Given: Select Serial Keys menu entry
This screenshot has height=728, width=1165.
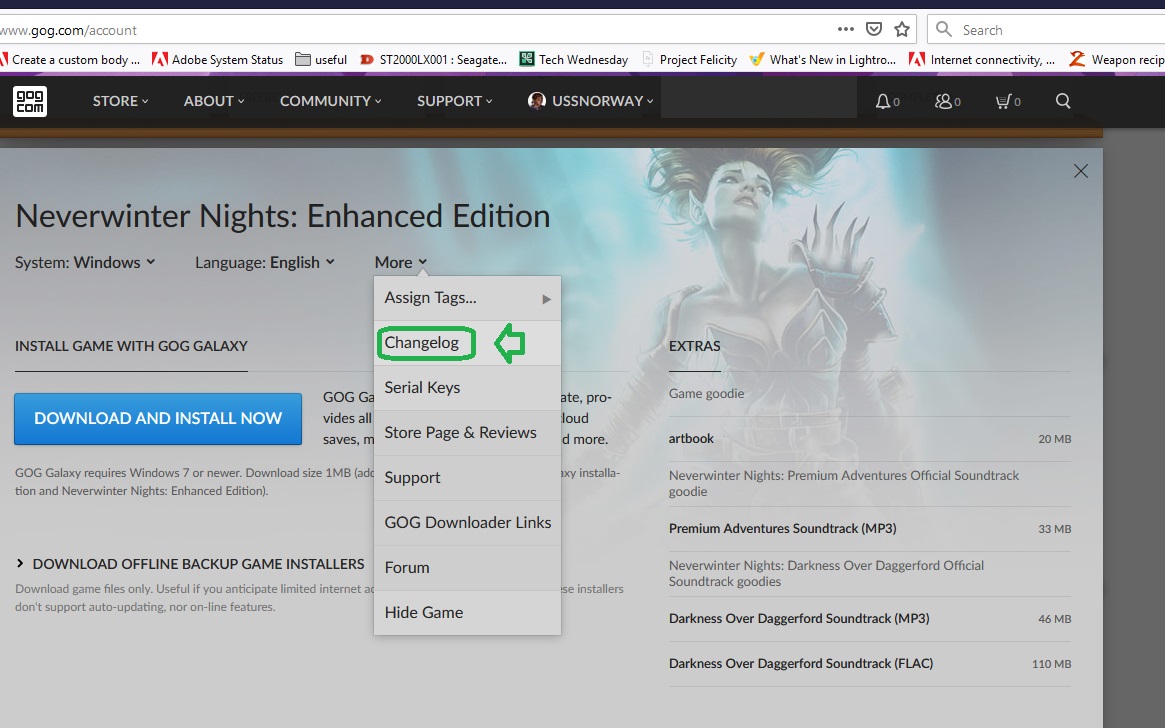Looking at the screenshot, I should pos(467,388).
